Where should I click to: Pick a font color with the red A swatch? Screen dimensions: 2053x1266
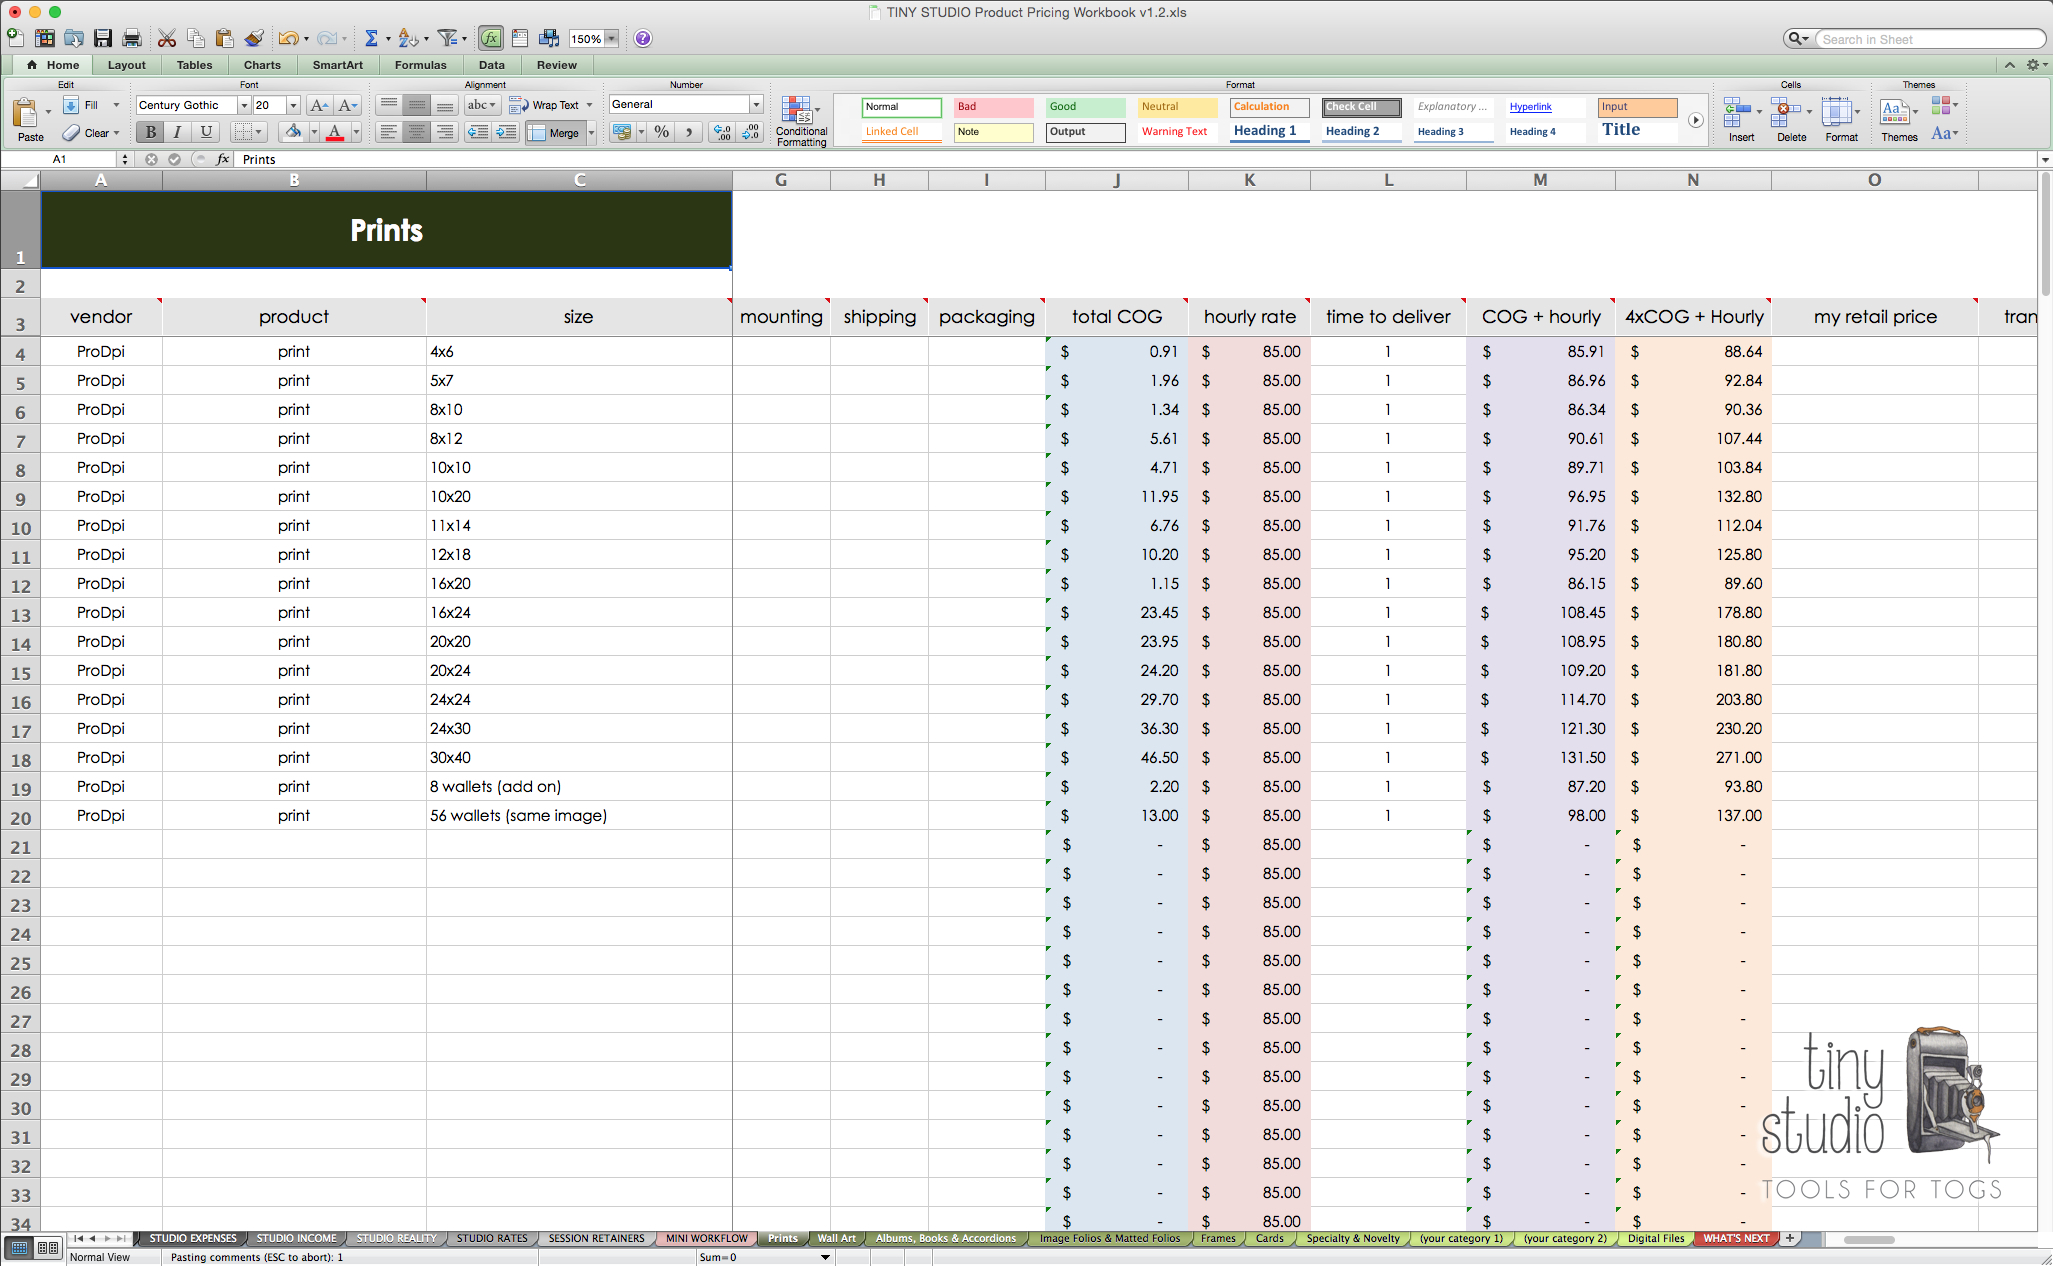click(x=334, y=132)
